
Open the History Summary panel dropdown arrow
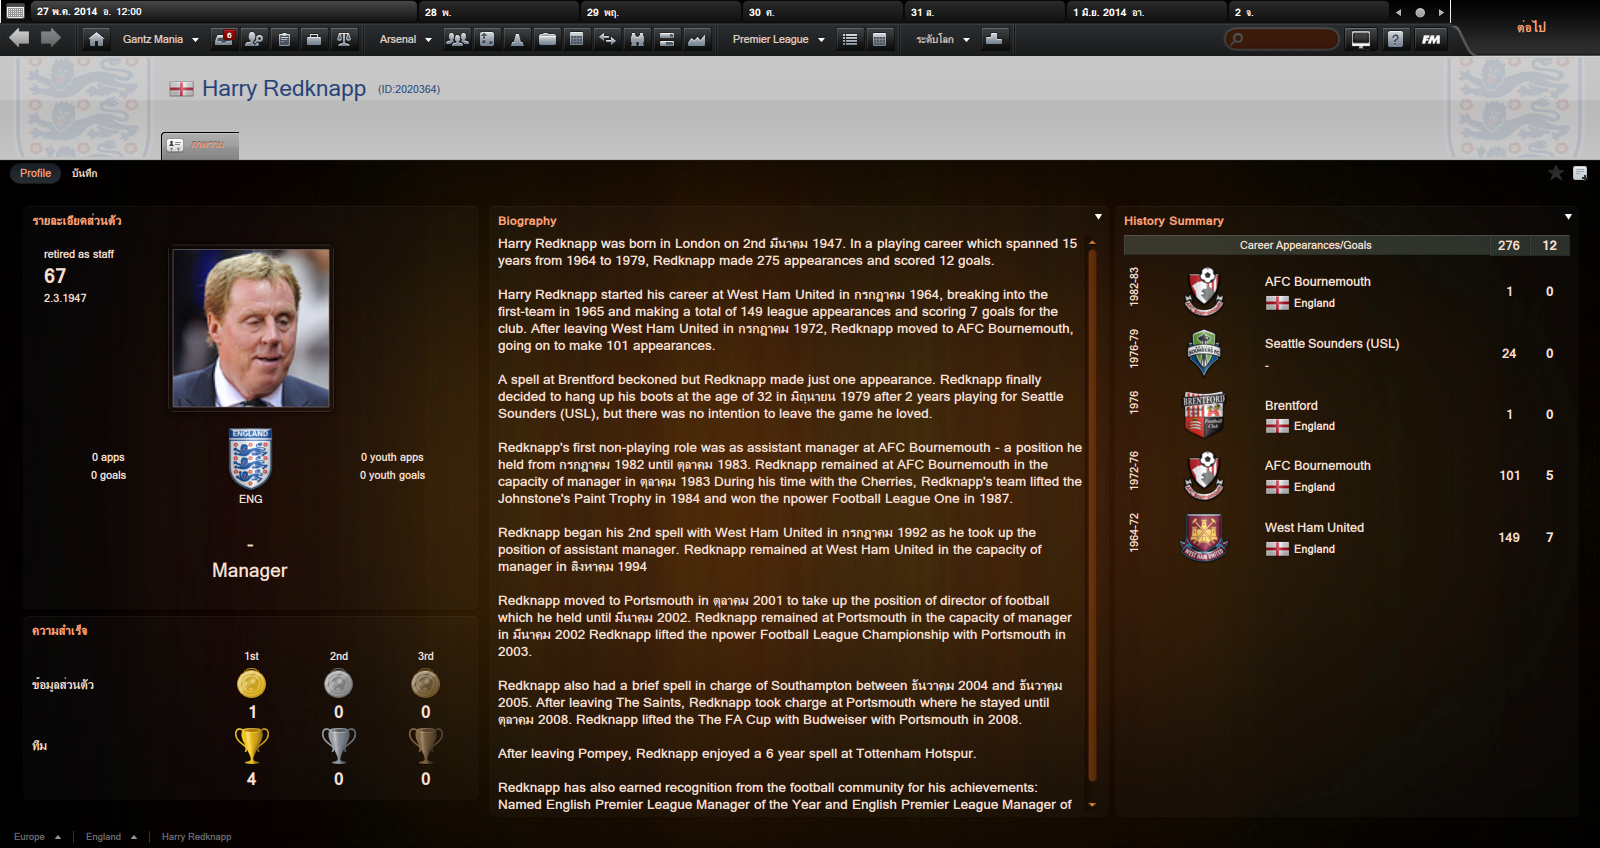click(1568, 217)
